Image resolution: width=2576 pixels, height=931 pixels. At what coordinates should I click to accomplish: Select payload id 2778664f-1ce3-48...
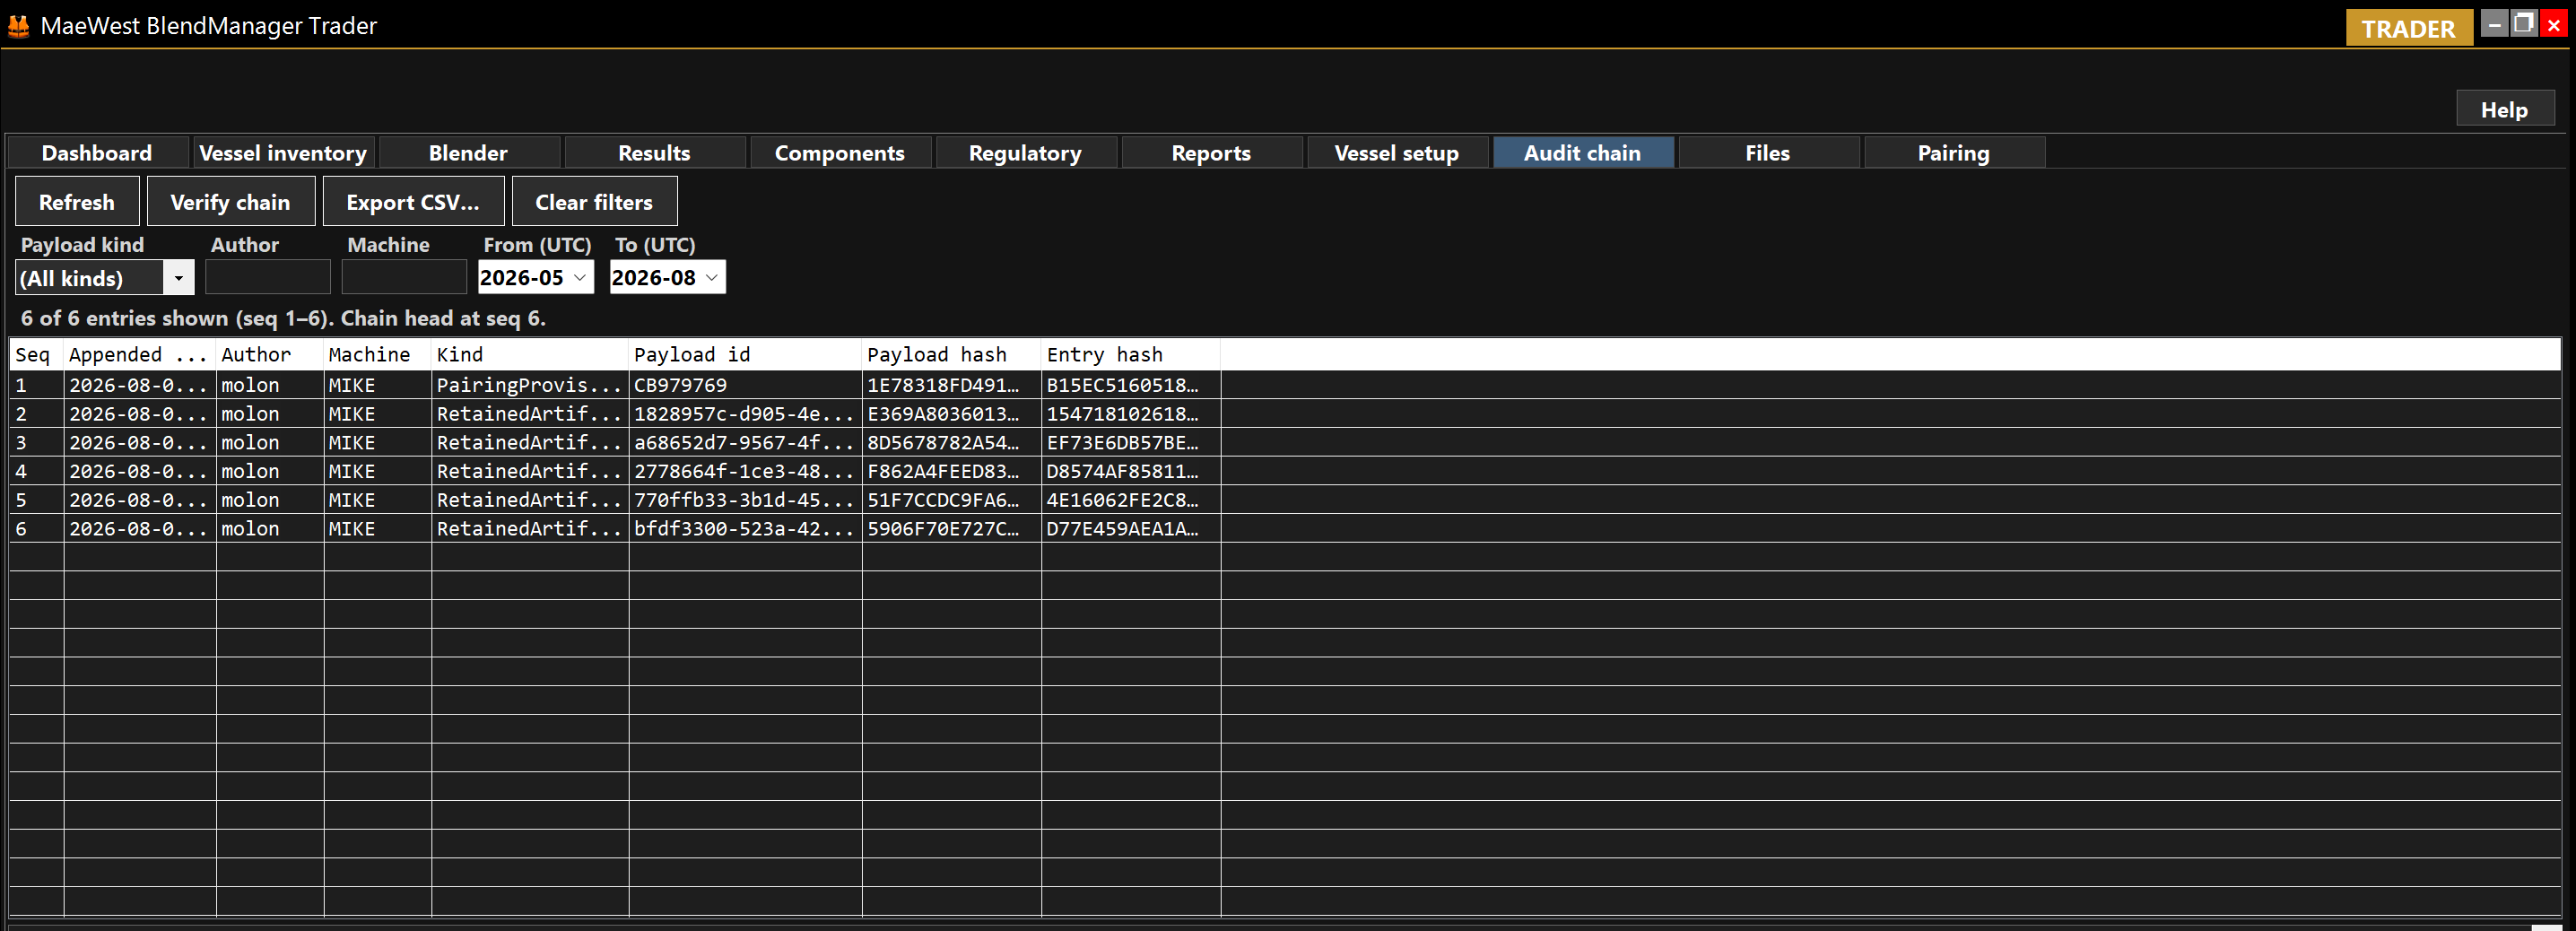(x=746, y=471)
